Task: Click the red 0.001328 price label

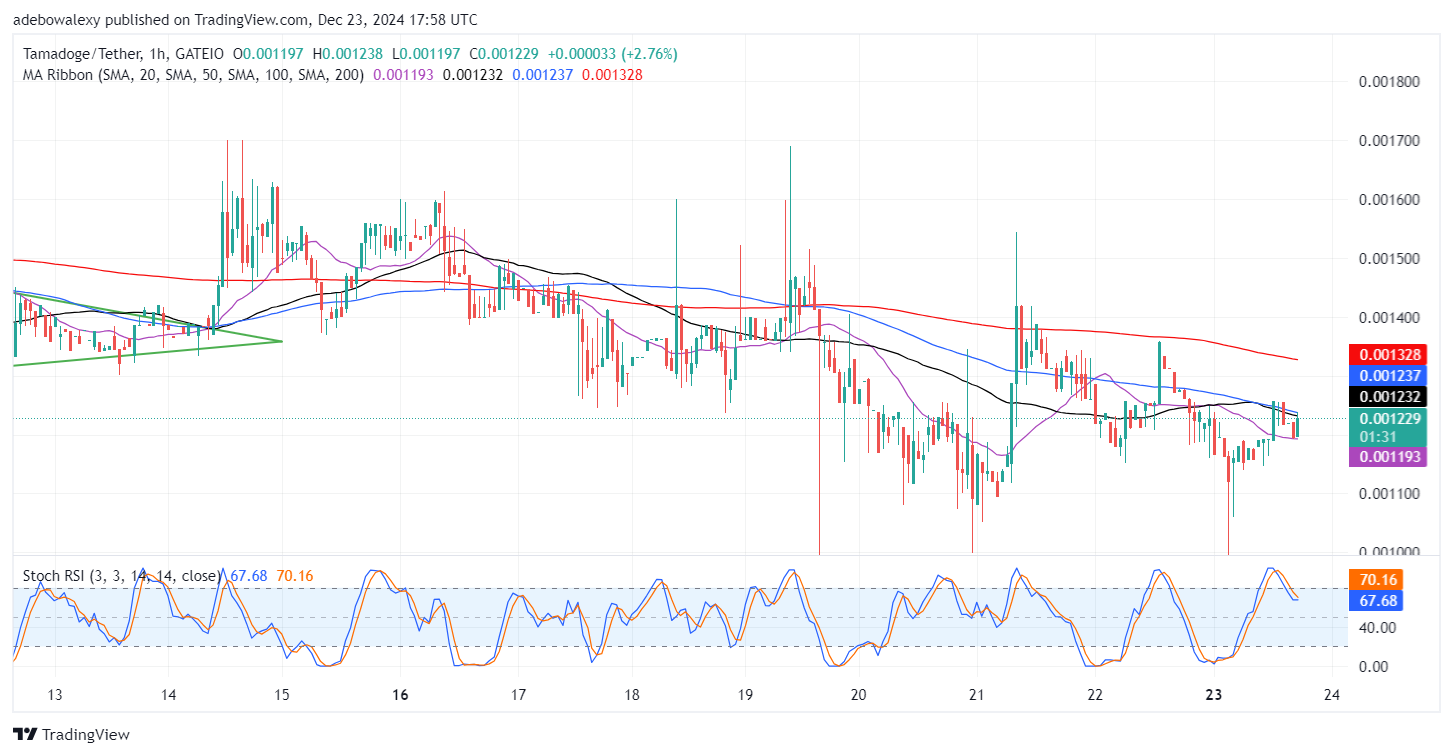Action: coord(1386,355)
